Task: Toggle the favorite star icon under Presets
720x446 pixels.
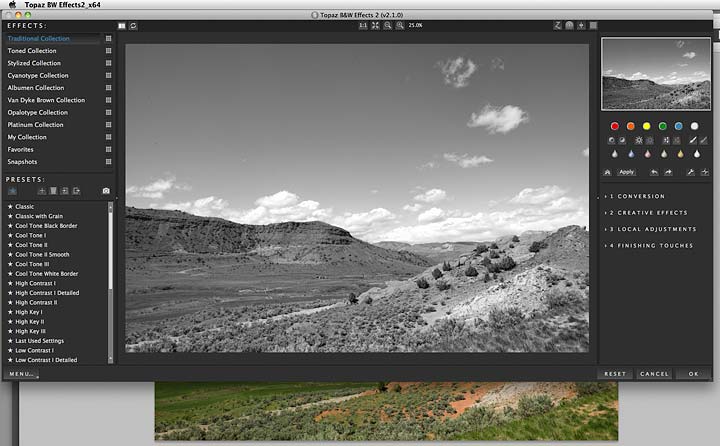Action: tap(12, 191)
